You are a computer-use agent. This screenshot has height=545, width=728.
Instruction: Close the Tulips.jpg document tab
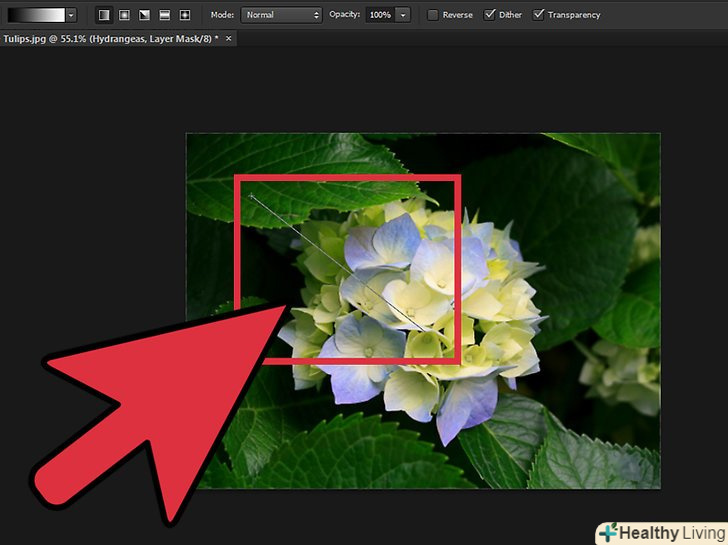point(229,38)
